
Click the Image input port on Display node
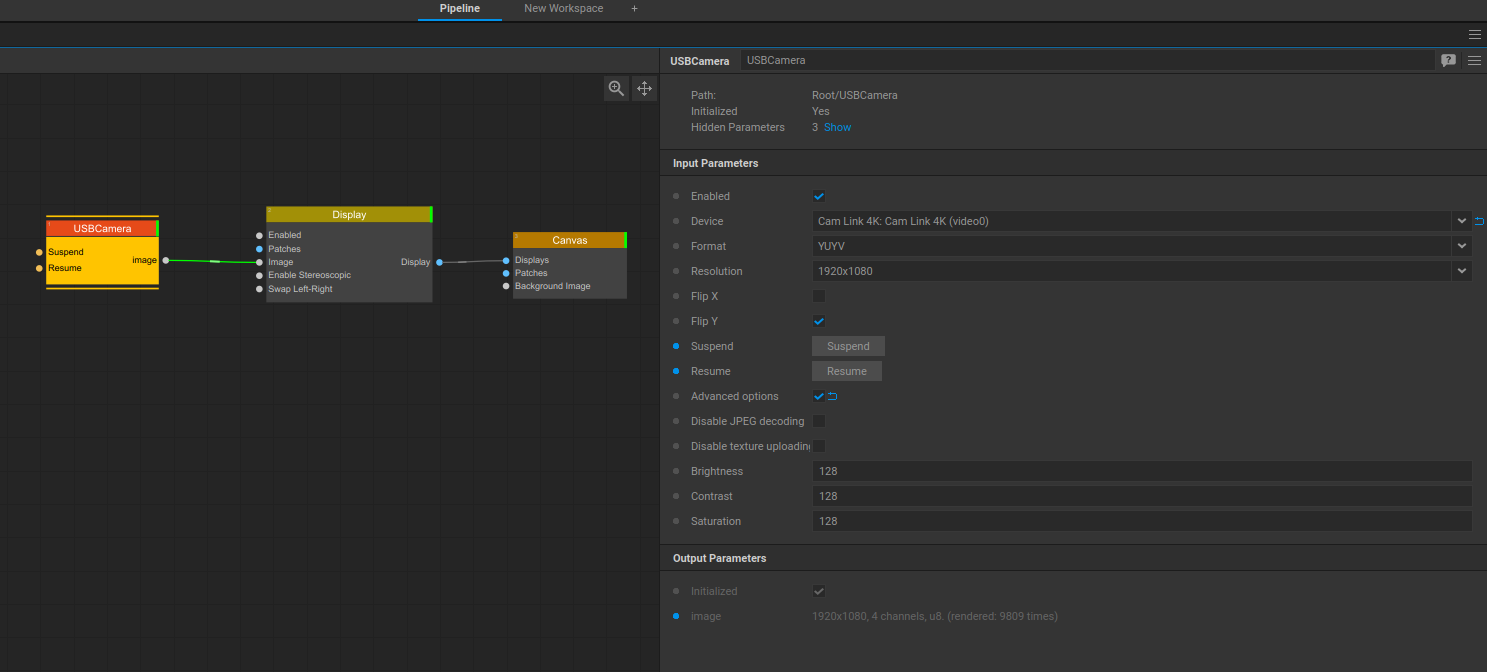(x=259, y=262)
